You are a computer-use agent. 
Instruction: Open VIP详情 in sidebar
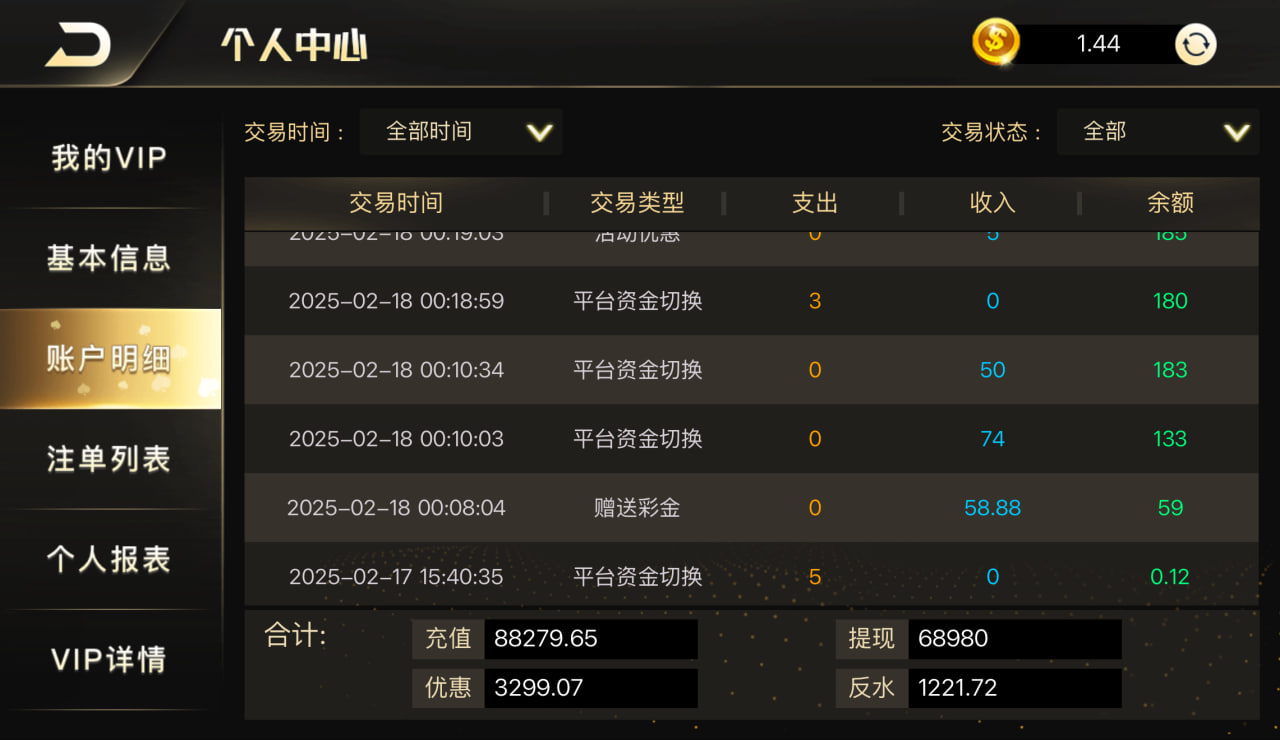[x=110, y=660]
